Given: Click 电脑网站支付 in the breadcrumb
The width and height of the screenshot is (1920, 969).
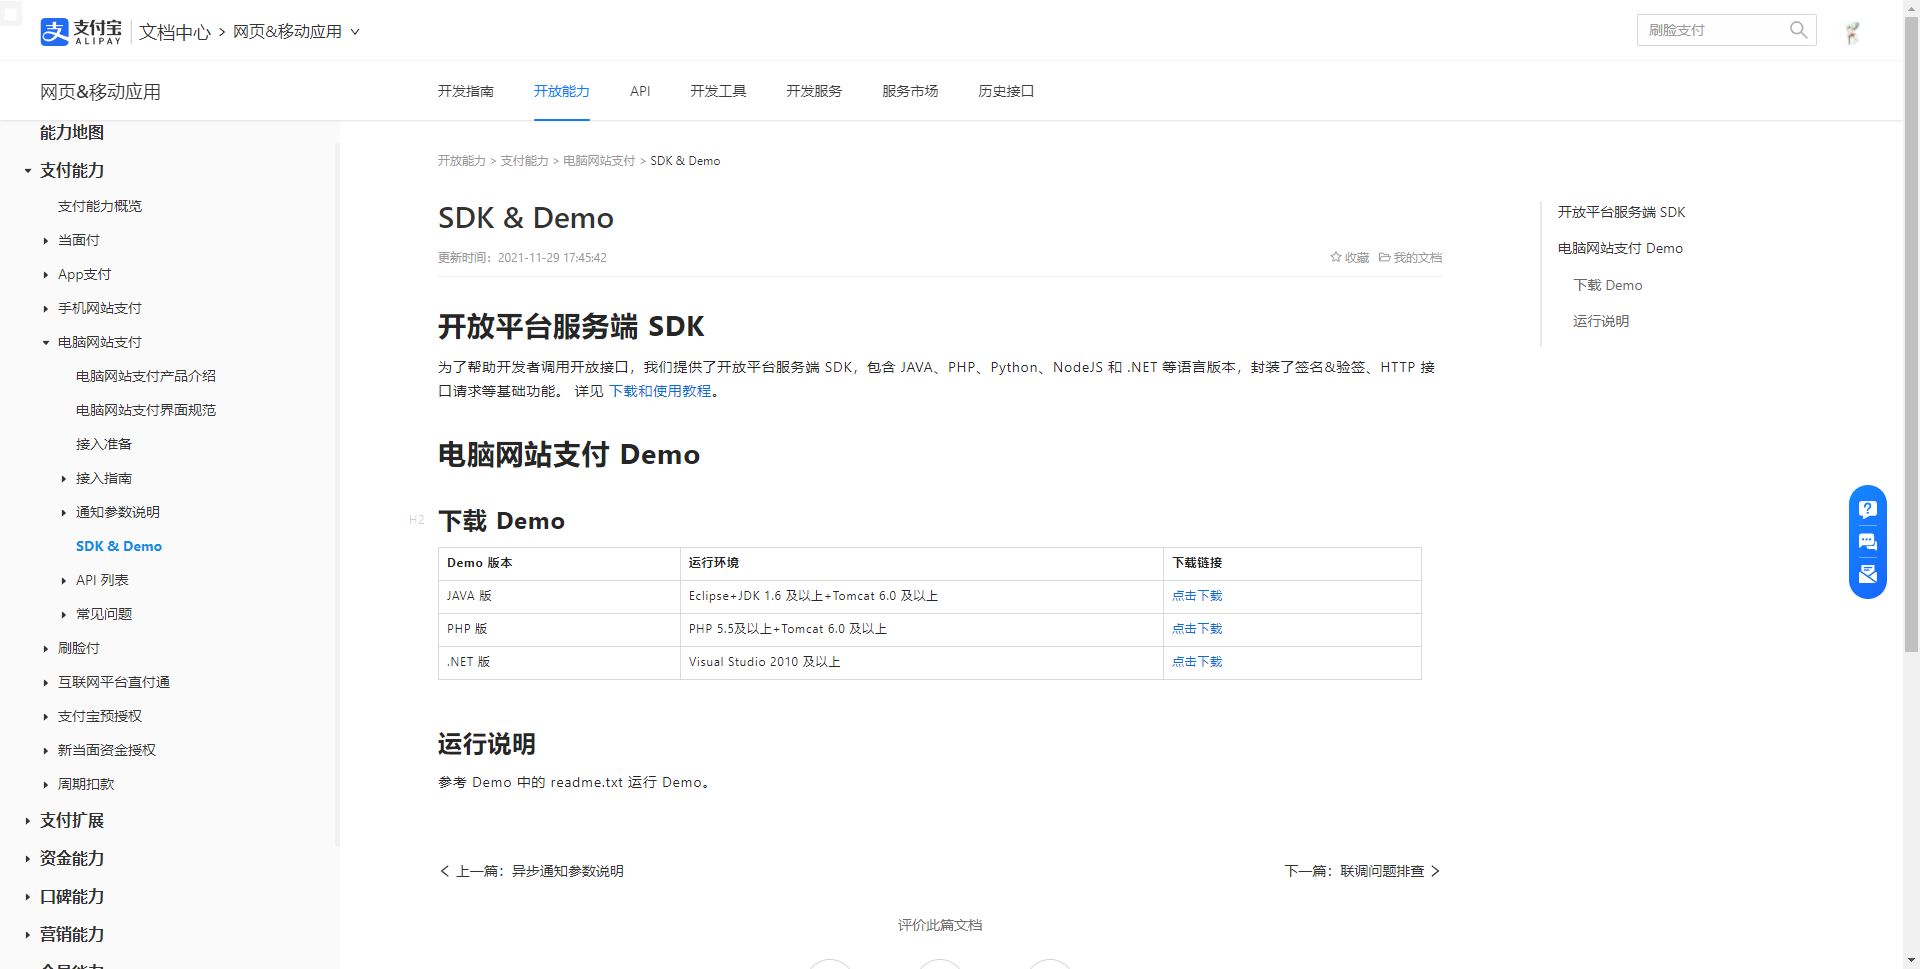Looking at the screenshot, I should tap(599, 161).
